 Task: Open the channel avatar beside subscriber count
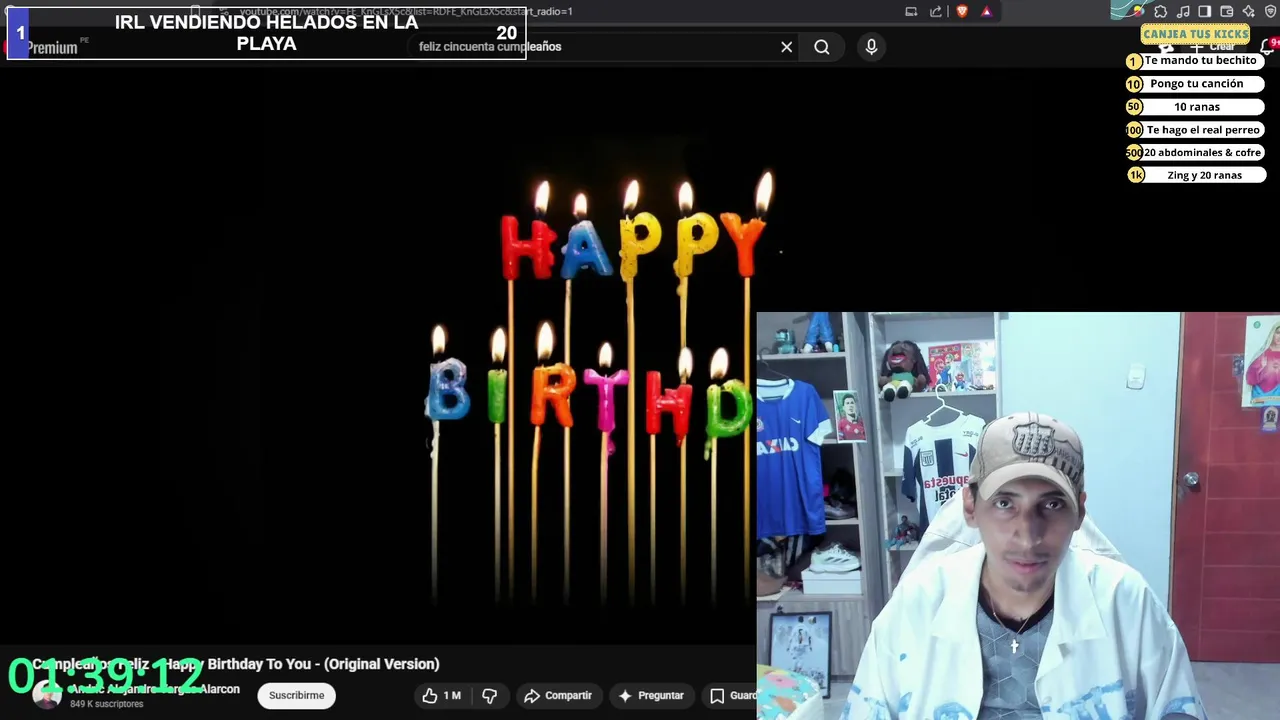(46, 696)
